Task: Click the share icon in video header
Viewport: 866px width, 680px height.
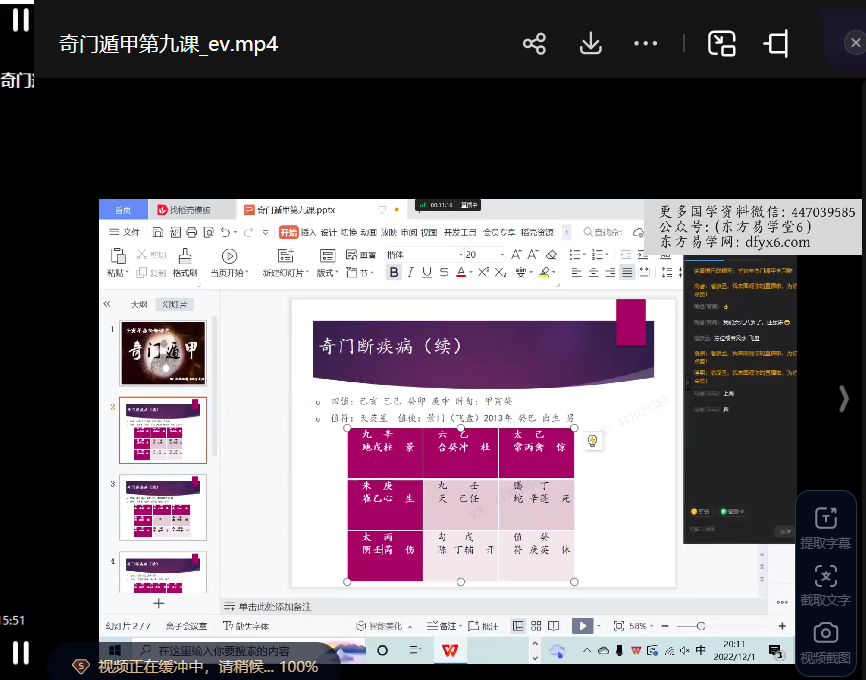Action: tap(535, 44)
